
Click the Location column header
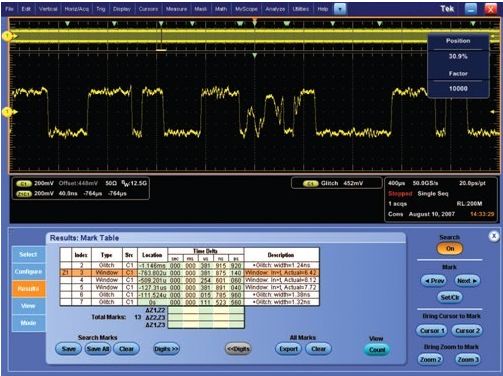tap(152, 255)
